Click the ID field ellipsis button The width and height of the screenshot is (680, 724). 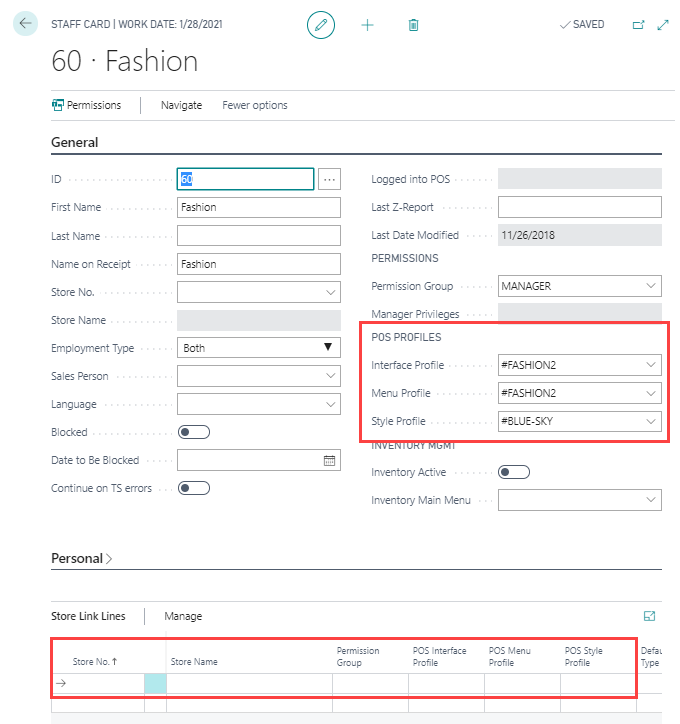click(330, 179)
